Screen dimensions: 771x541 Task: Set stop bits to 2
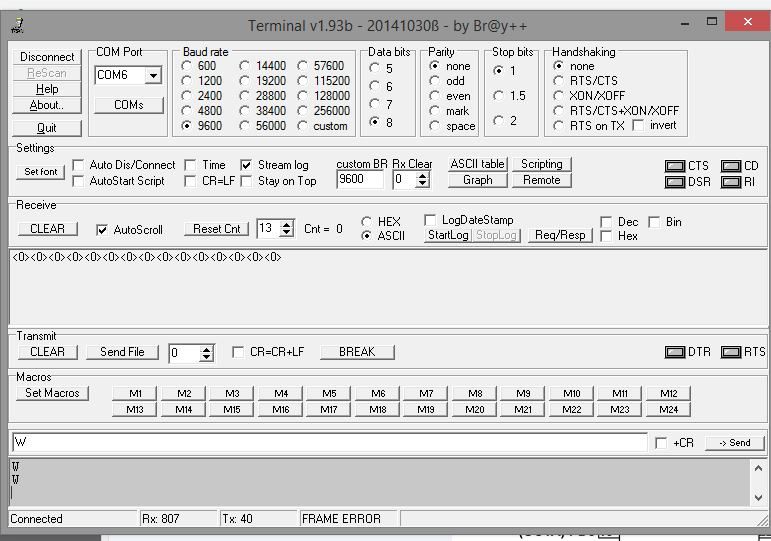point(499,120)
